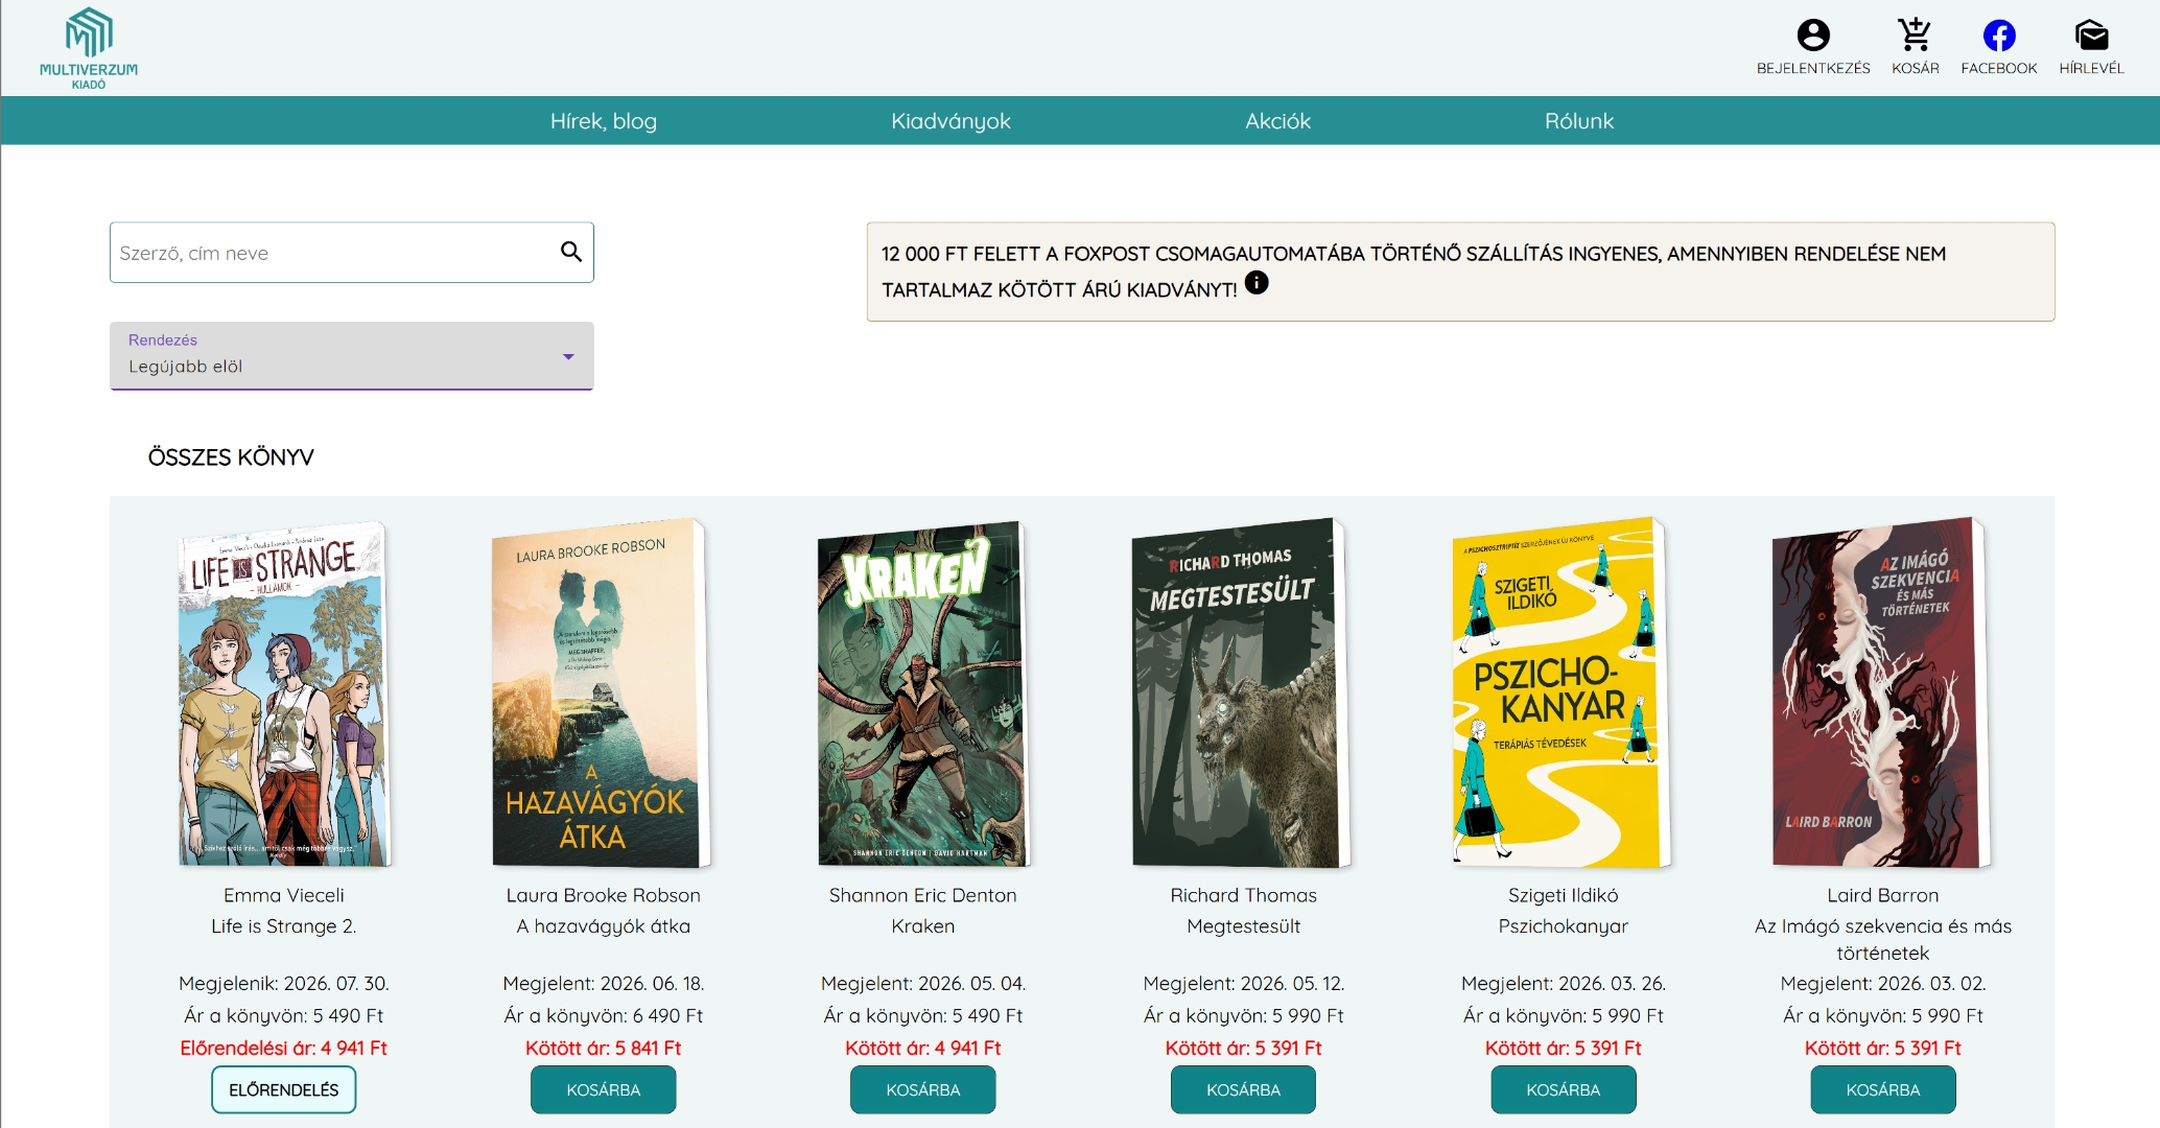Open the Megtestesült cover image

[x=1243, y=692]
